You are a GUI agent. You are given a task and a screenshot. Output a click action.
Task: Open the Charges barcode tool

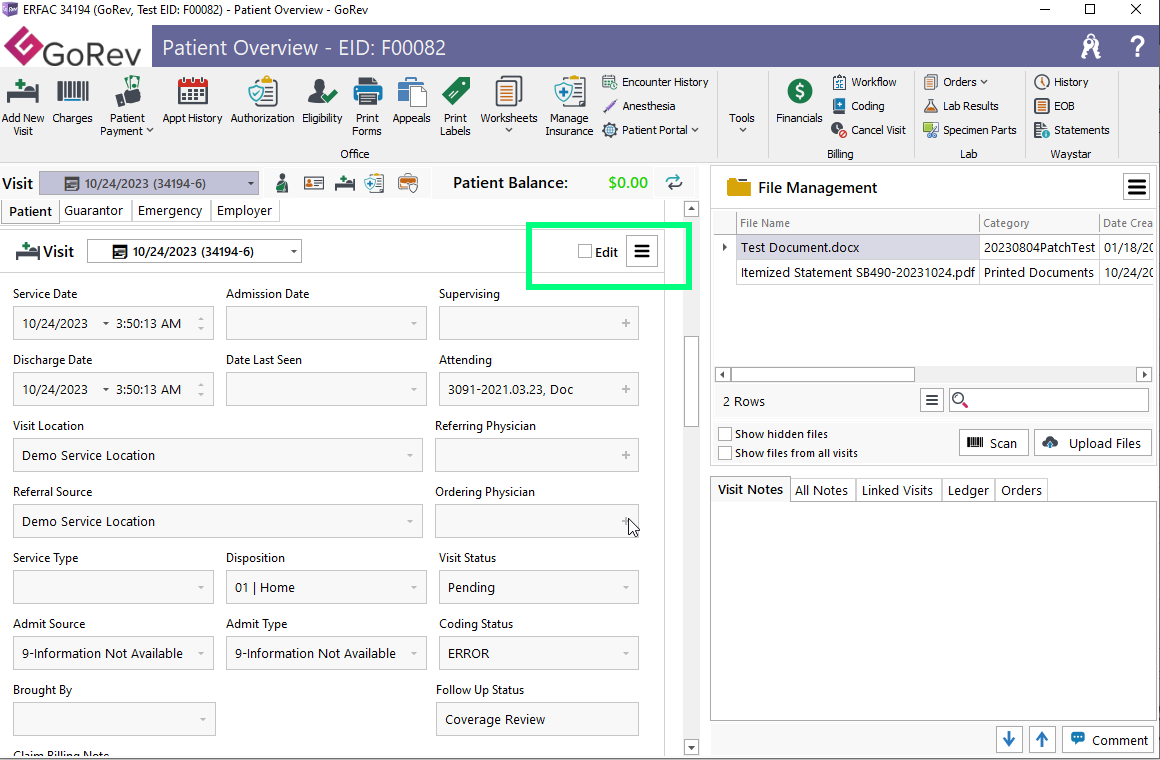click(x=72, y=102)
